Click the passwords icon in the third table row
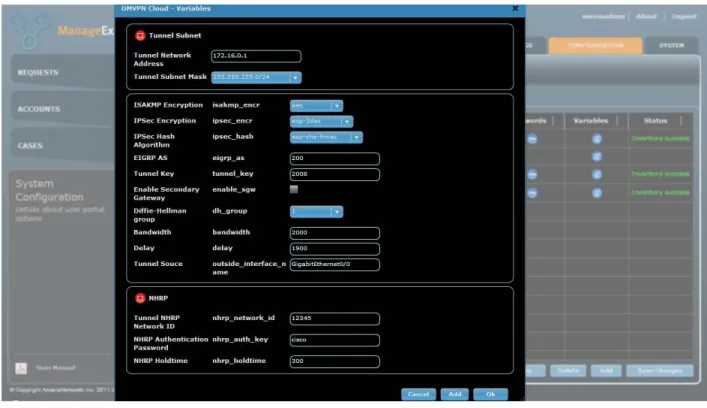The image size is (707, 408). pos(533,174)
